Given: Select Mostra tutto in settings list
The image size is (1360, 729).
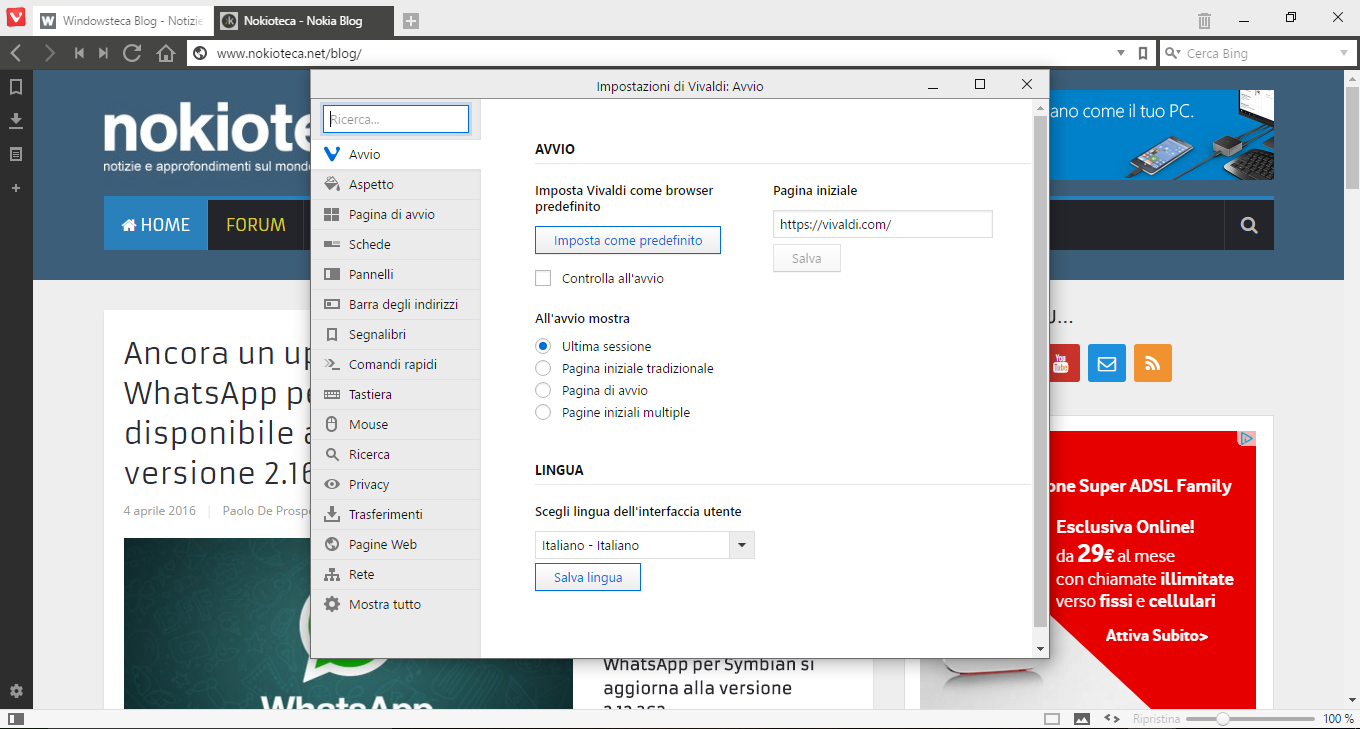Looking at the screenshot, I should tap(396, 604).
